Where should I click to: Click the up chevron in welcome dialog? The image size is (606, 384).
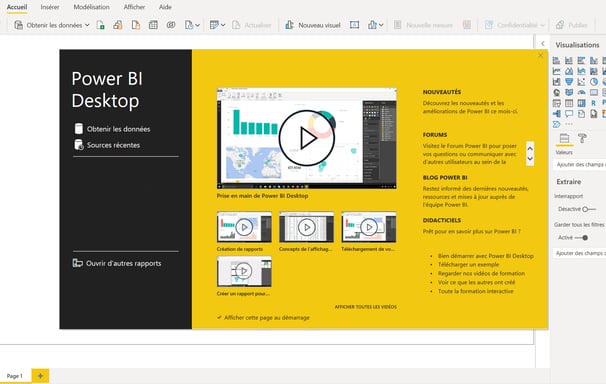(530, 148)
